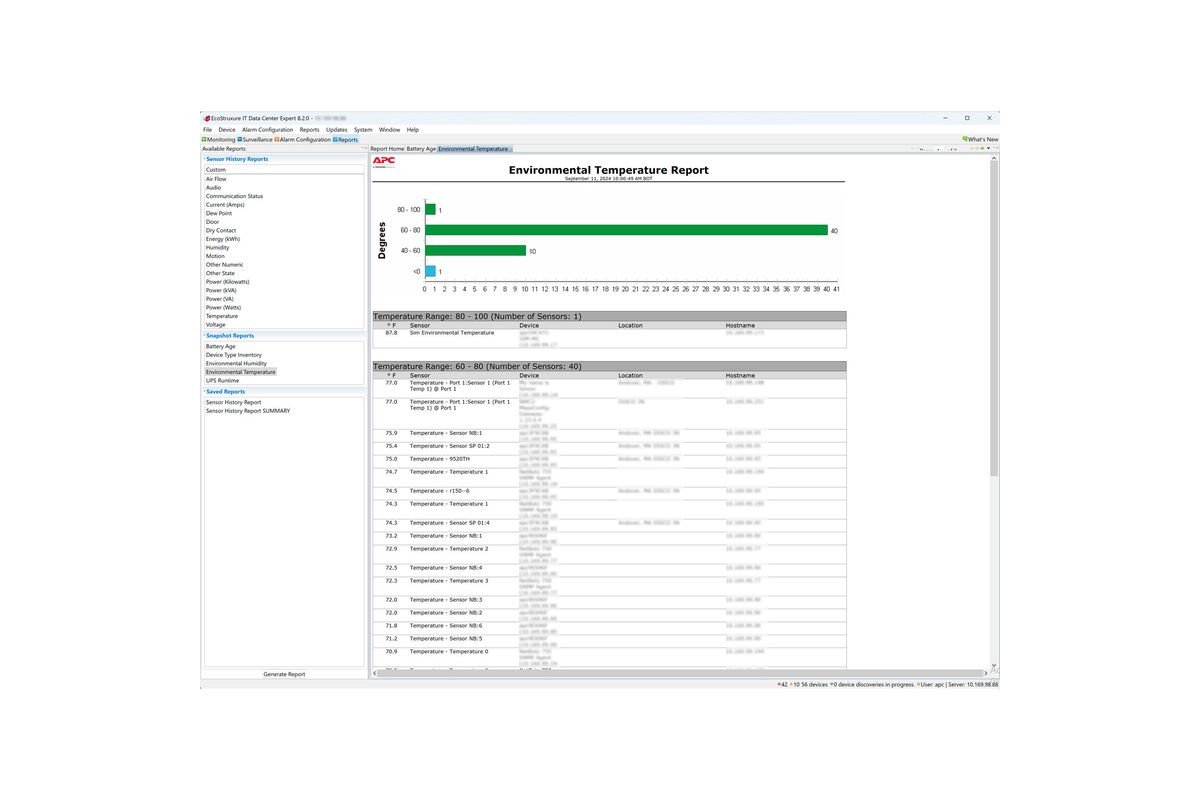1200x800 pixels.
Task: Click the device discoveries status icon
Action: [x=833, y=684]
